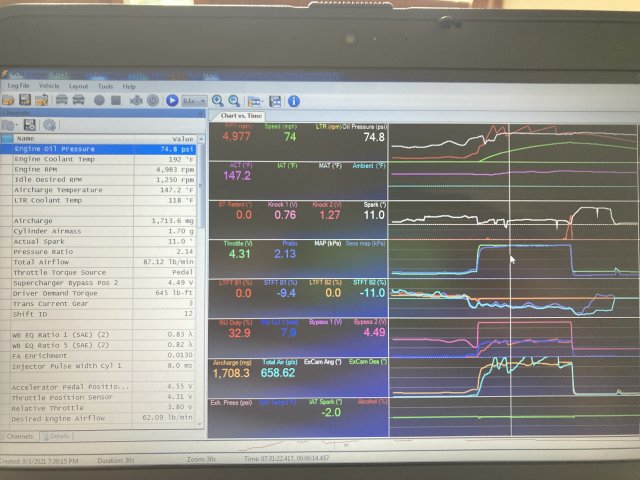
Task: Click the blue info icon in toolbar
Action: pyautogui.click(x=294, y=100)
